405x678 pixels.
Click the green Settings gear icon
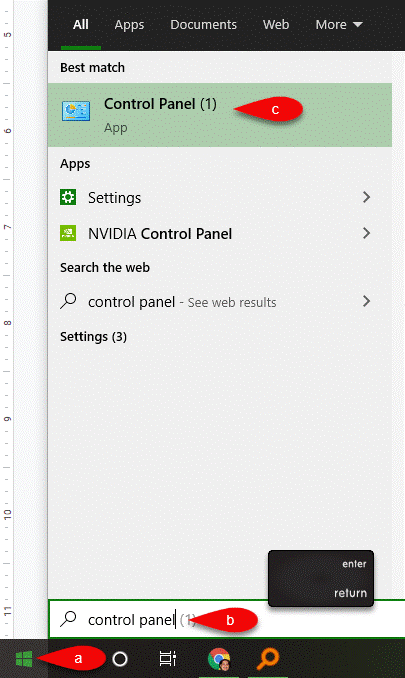pyautogui.click(x=68, y=197)
